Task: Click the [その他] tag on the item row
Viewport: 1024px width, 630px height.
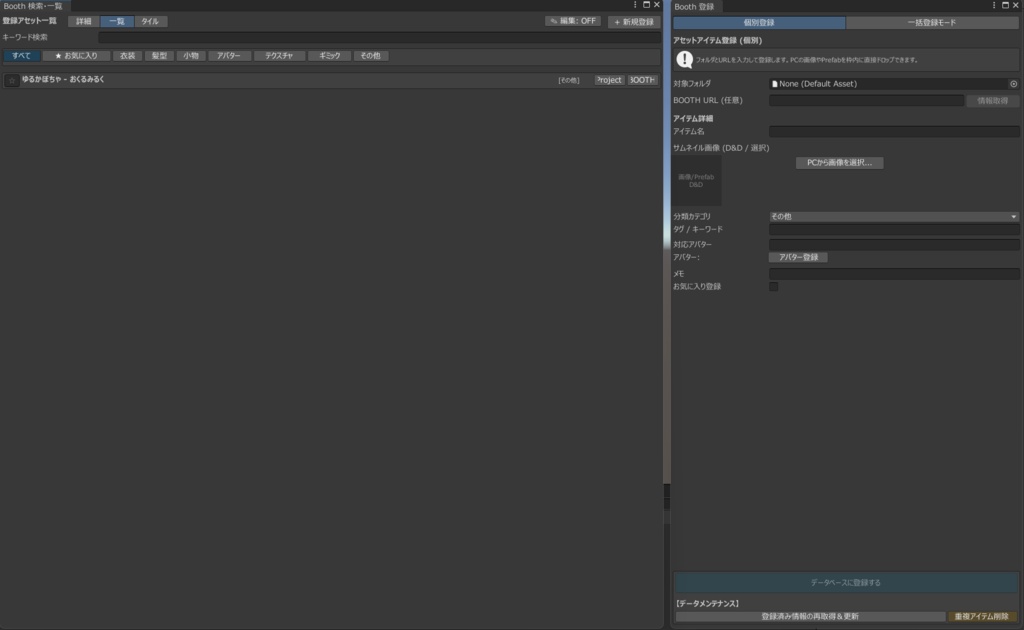Action: coord(568,80)
